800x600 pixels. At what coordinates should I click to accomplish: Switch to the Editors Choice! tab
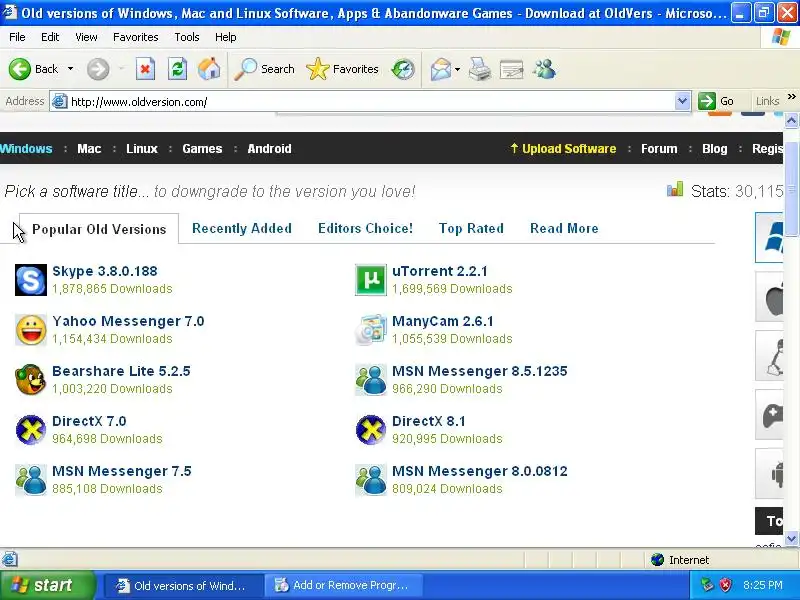tap(365, 228)
